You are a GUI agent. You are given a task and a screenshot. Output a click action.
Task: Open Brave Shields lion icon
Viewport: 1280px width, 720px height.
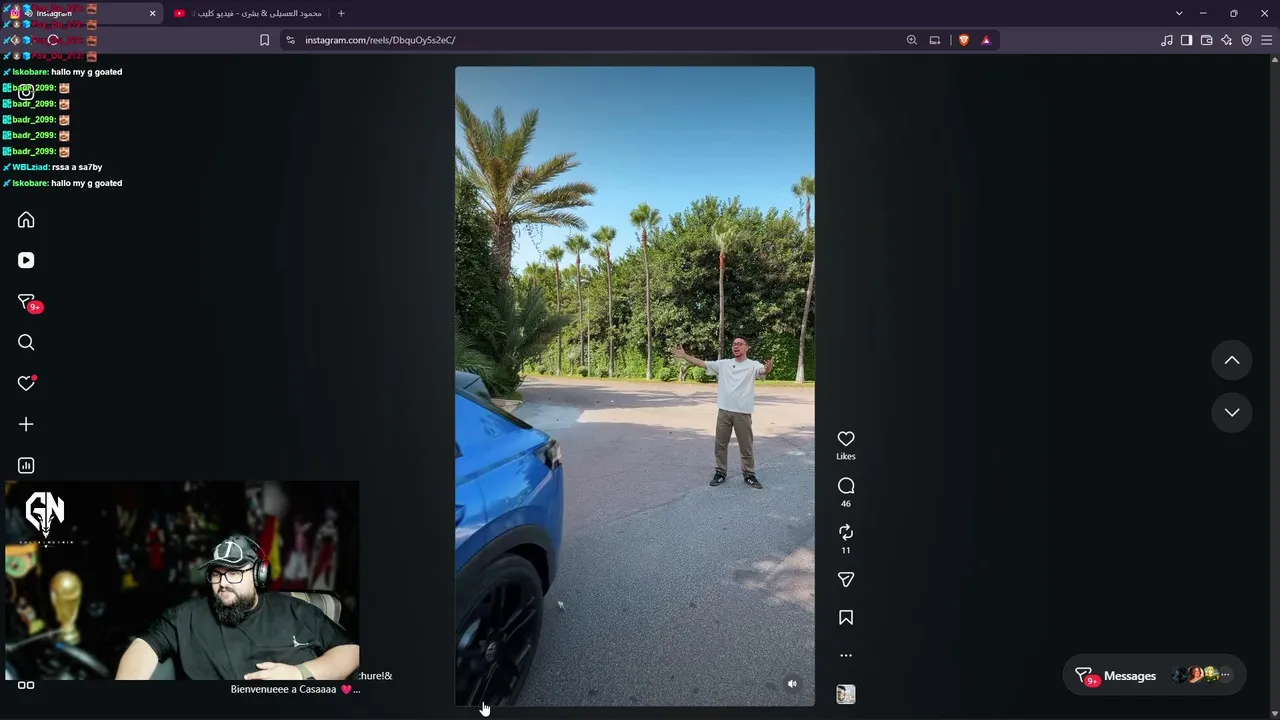tap(964, 40)
